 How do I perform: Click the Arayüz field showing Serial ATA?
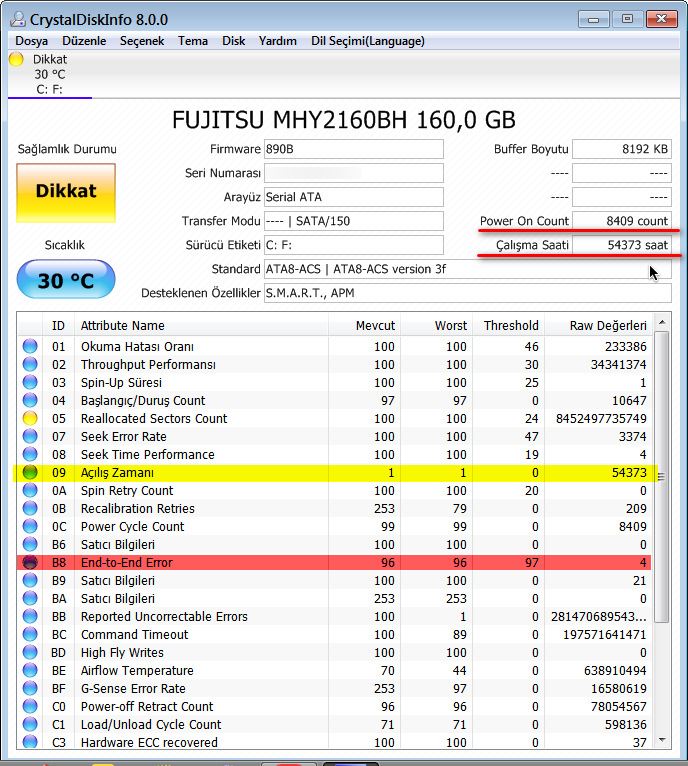(354, 197)
